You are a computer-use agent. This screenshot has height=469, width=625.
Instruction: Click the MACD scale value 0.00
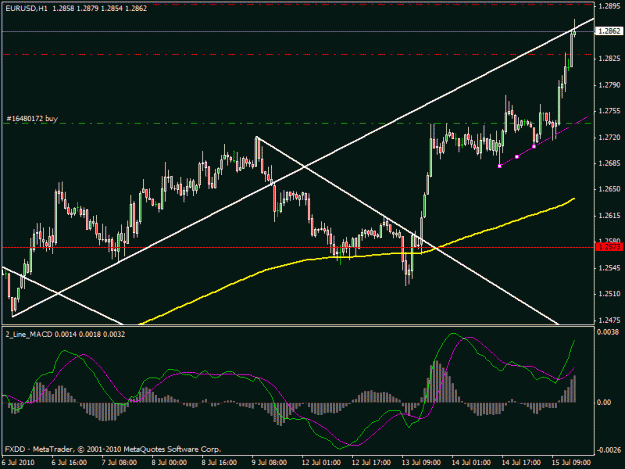[604, 402]
